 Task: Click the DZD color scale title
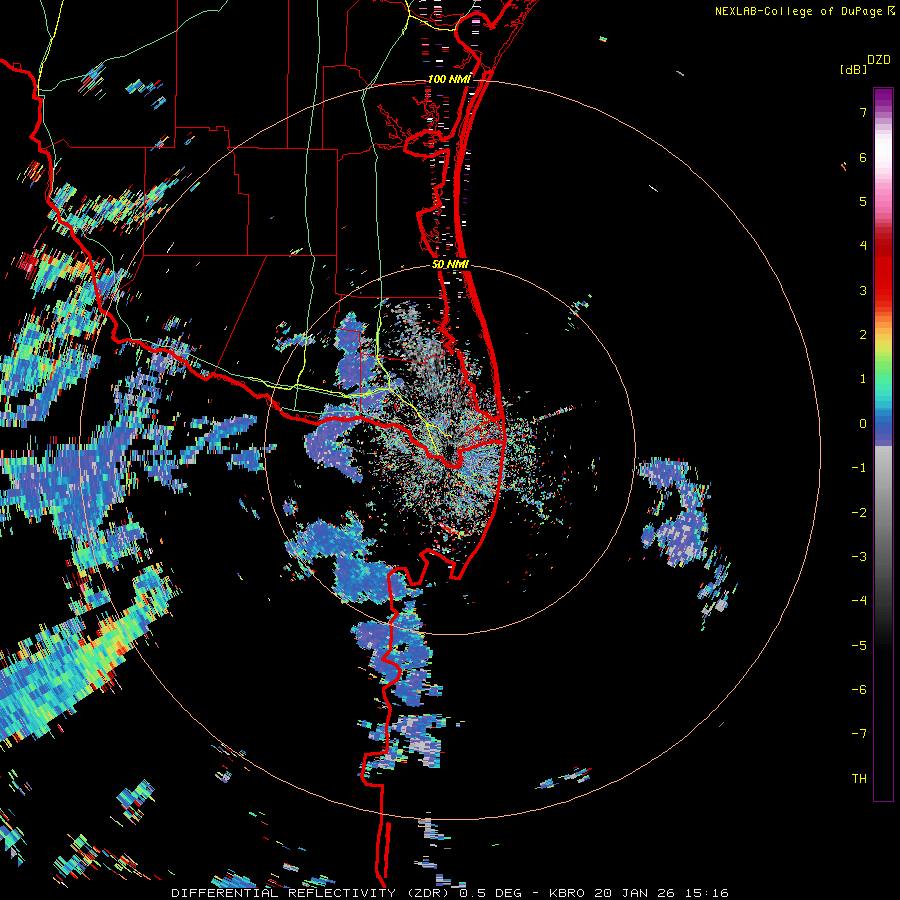coord(879,60)
